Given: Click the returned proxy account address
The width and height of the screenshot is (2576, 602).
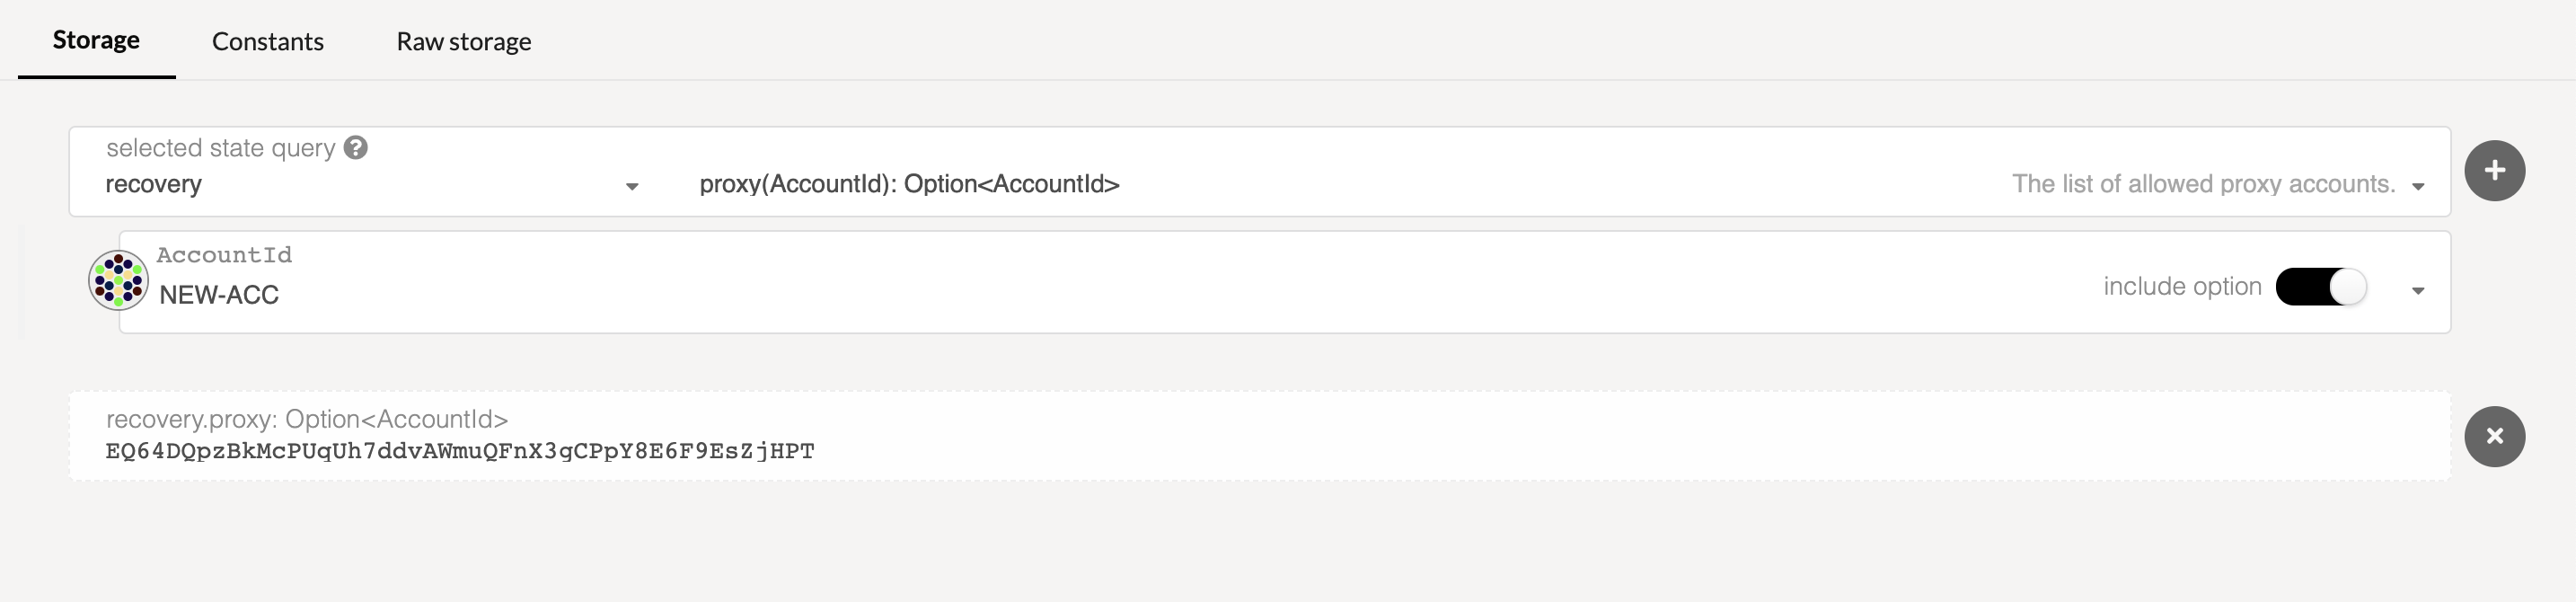Looking at the screenshot, I should (460, 451).
